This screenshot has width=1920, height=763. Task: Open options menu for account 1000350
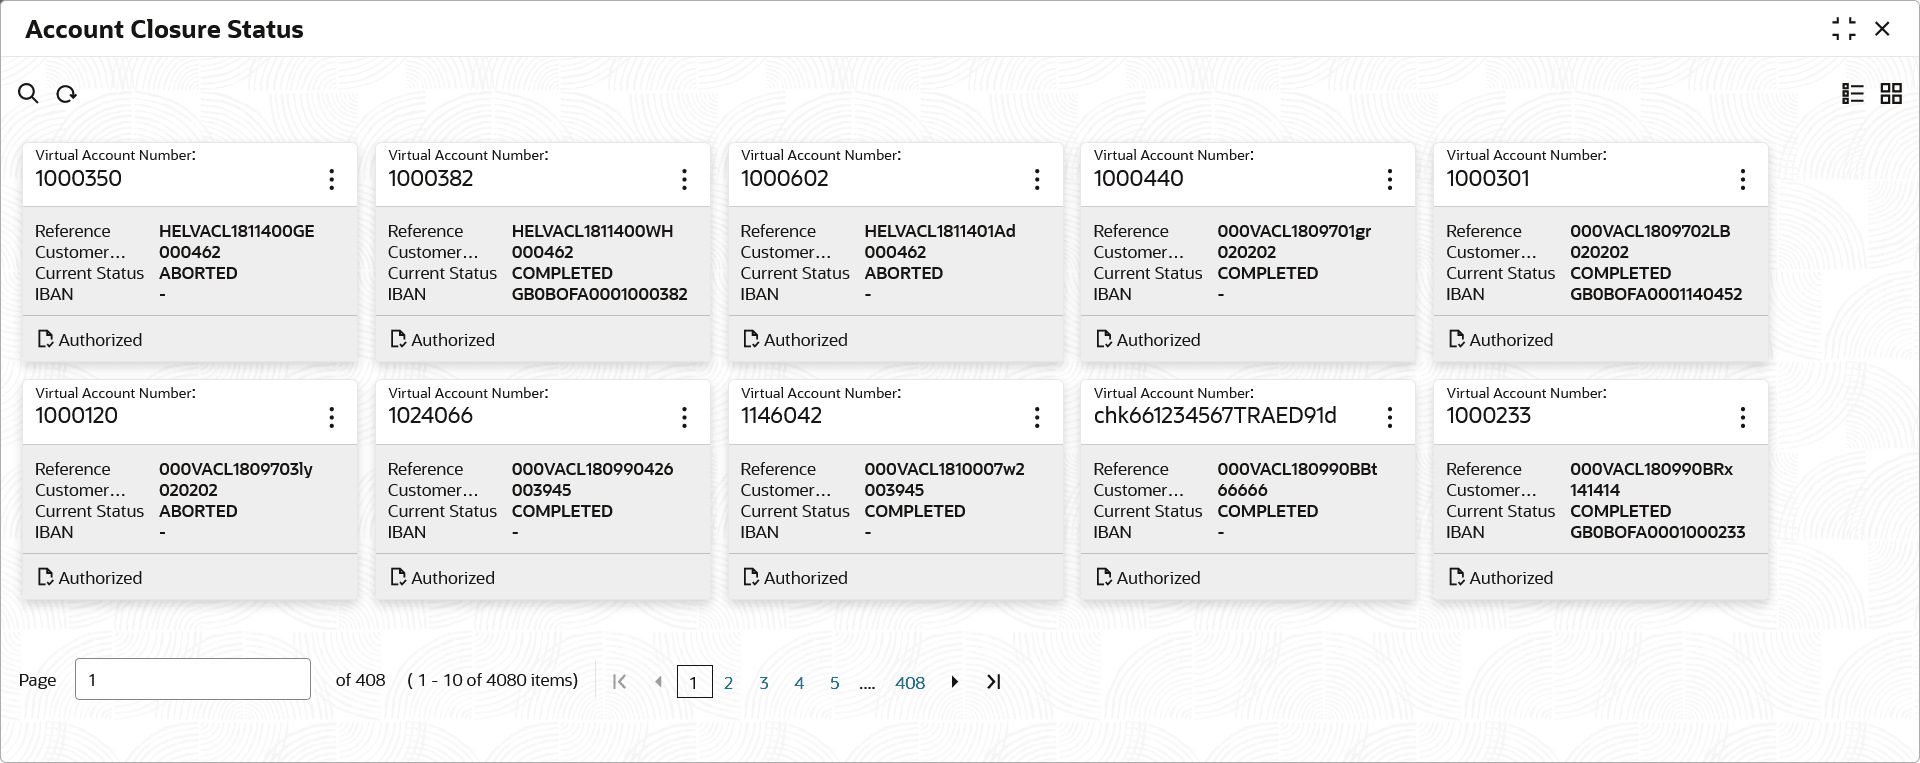(x=332, y=180)
